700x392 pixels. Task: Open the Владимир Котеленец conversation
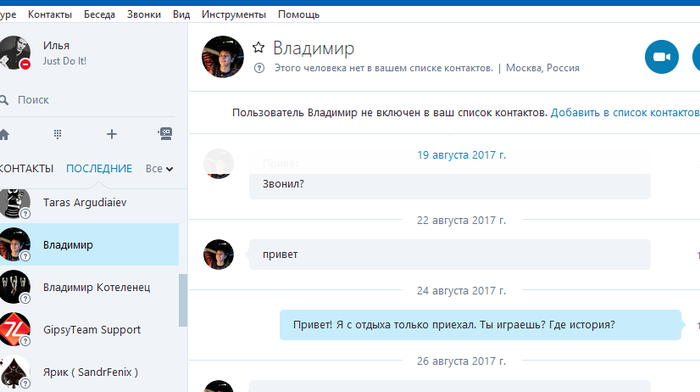click(x=89, y=287)
